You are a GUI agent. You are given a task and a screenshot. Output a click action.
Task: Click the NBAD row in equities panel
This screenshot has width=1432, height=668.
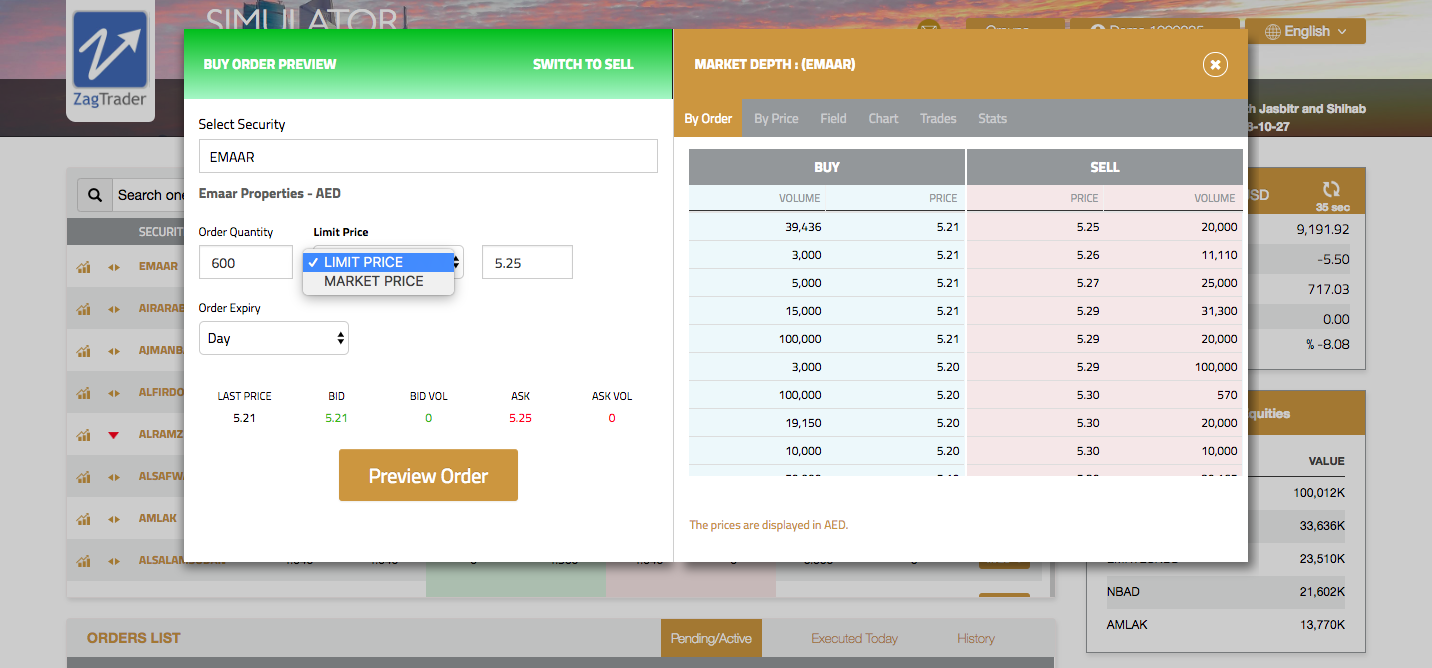pos(1226,592)
